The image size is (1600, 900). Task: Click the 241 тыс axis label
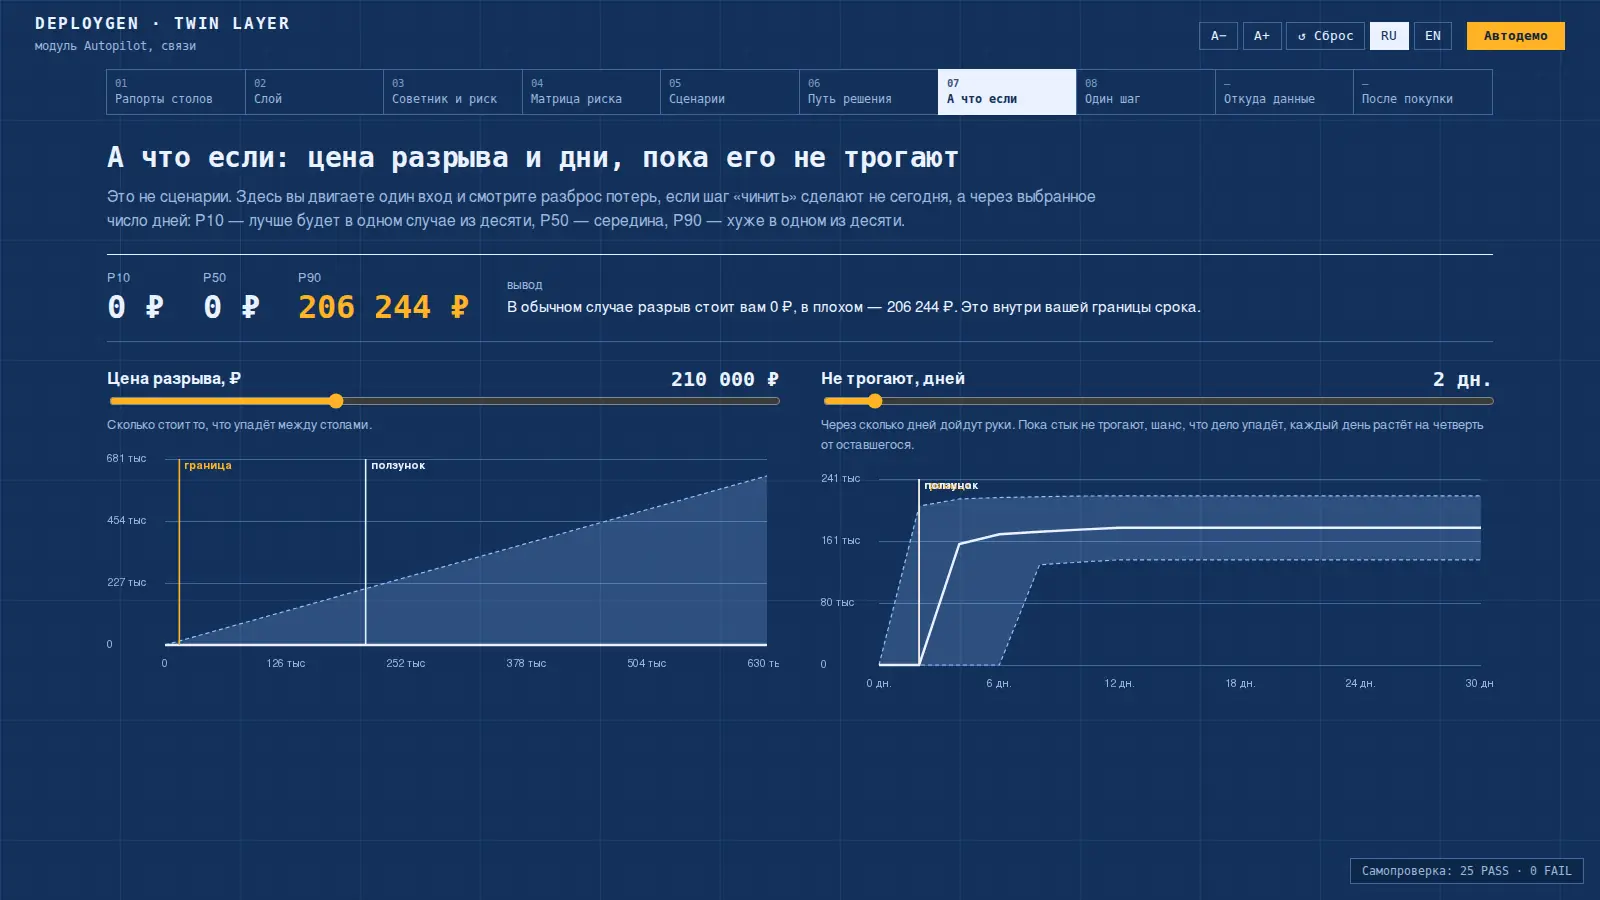pyautogui.click(x=841, y=479)
